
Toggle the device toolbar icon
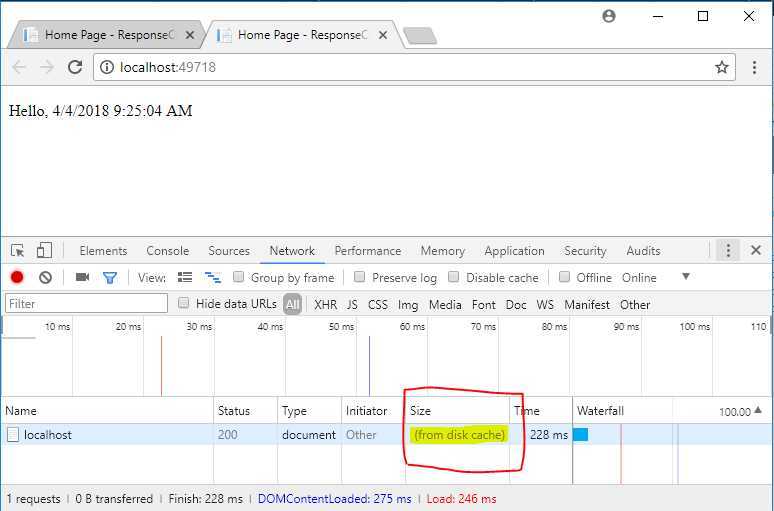[44, 251]
